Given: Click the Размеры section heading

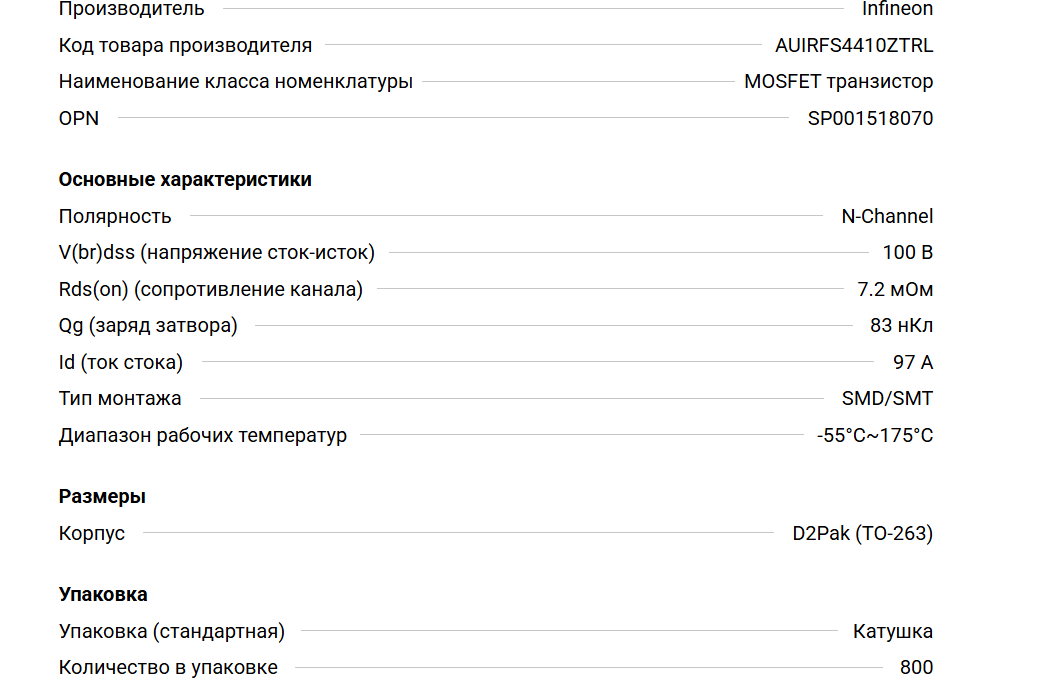Looking at the screenshot, I should (102, 497).
